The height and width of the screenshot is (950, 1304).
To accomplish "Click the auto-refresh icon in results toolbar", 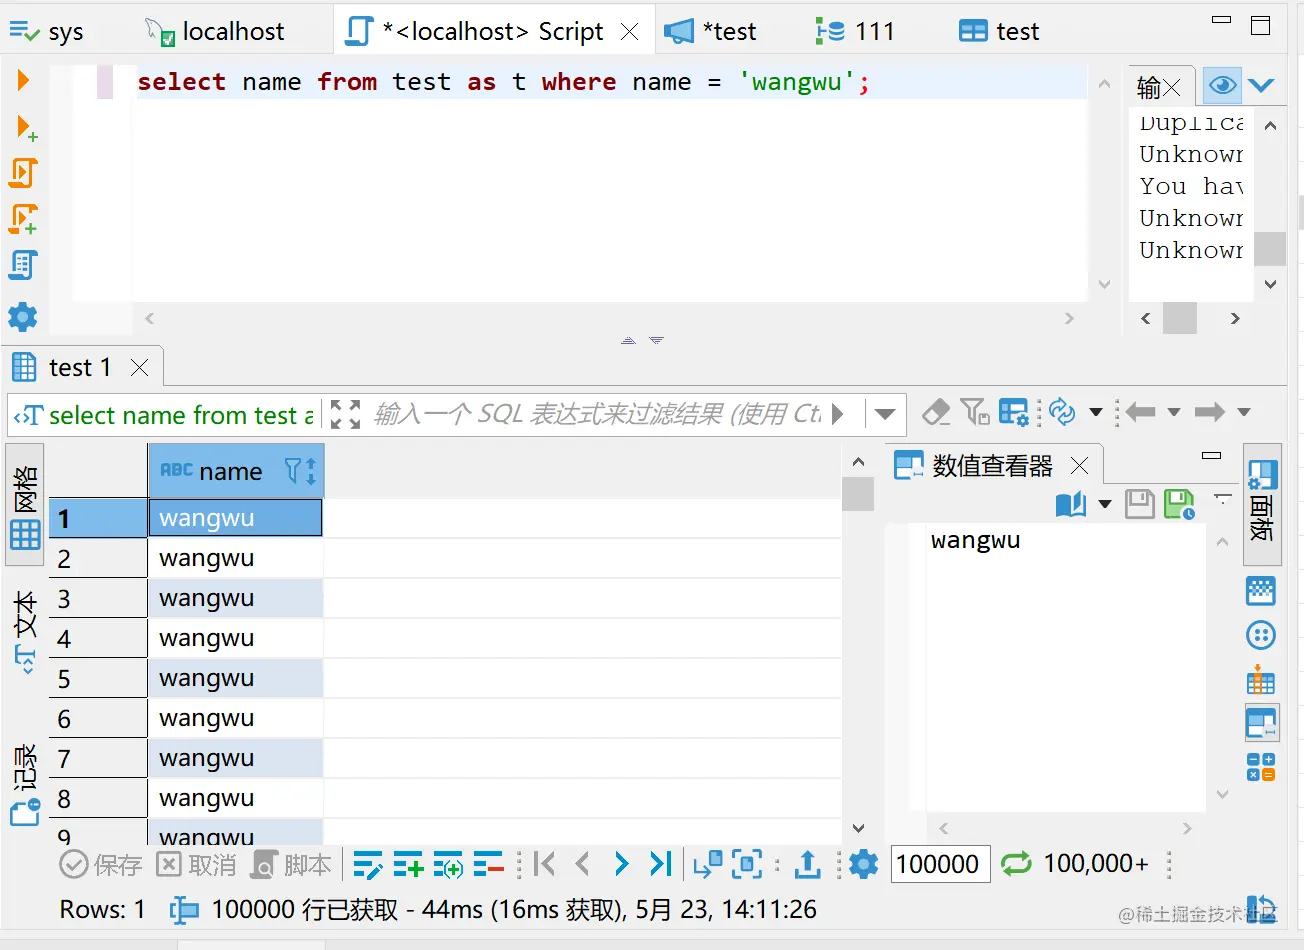I will click(1062, 412).
